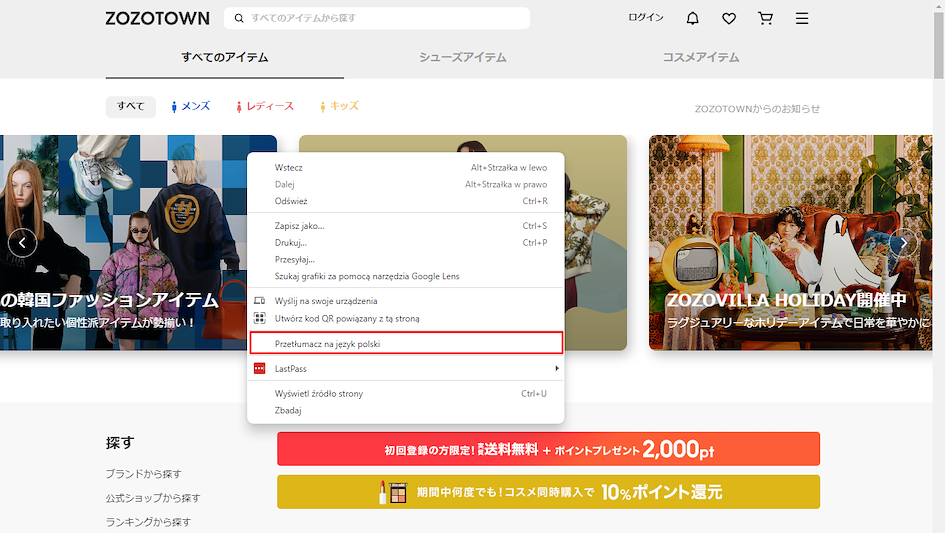Switch to すべてのアイテム tab

coord(225,58)
